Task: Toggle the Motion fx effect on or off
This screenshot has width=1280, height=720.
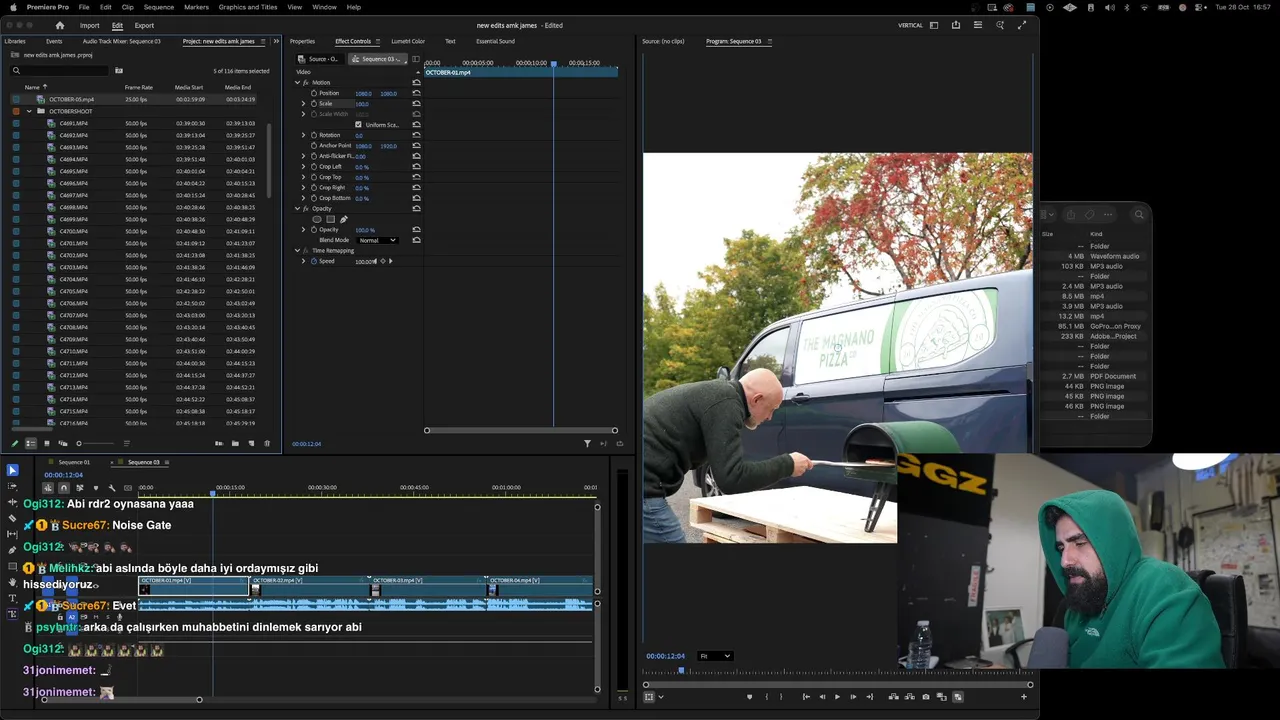Action: point(306,83)
